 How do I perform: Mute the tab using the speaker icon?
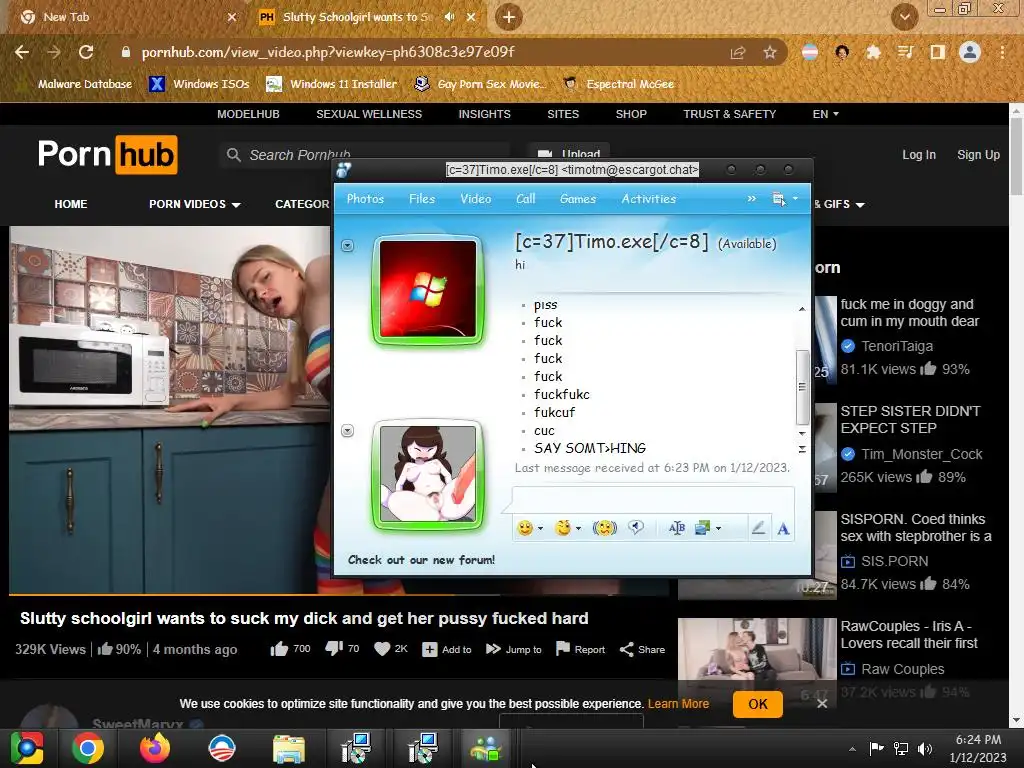click(x=449, y=17)
